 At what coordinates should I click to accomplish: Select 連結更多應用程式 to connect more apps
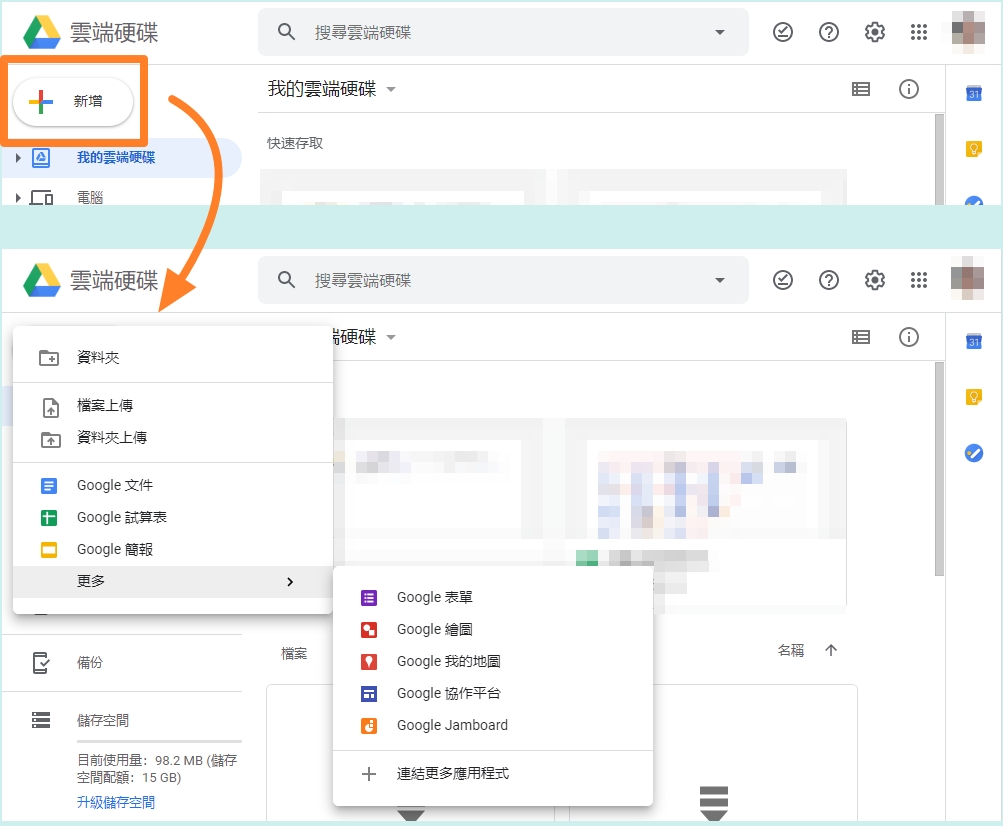click(493, 774)
